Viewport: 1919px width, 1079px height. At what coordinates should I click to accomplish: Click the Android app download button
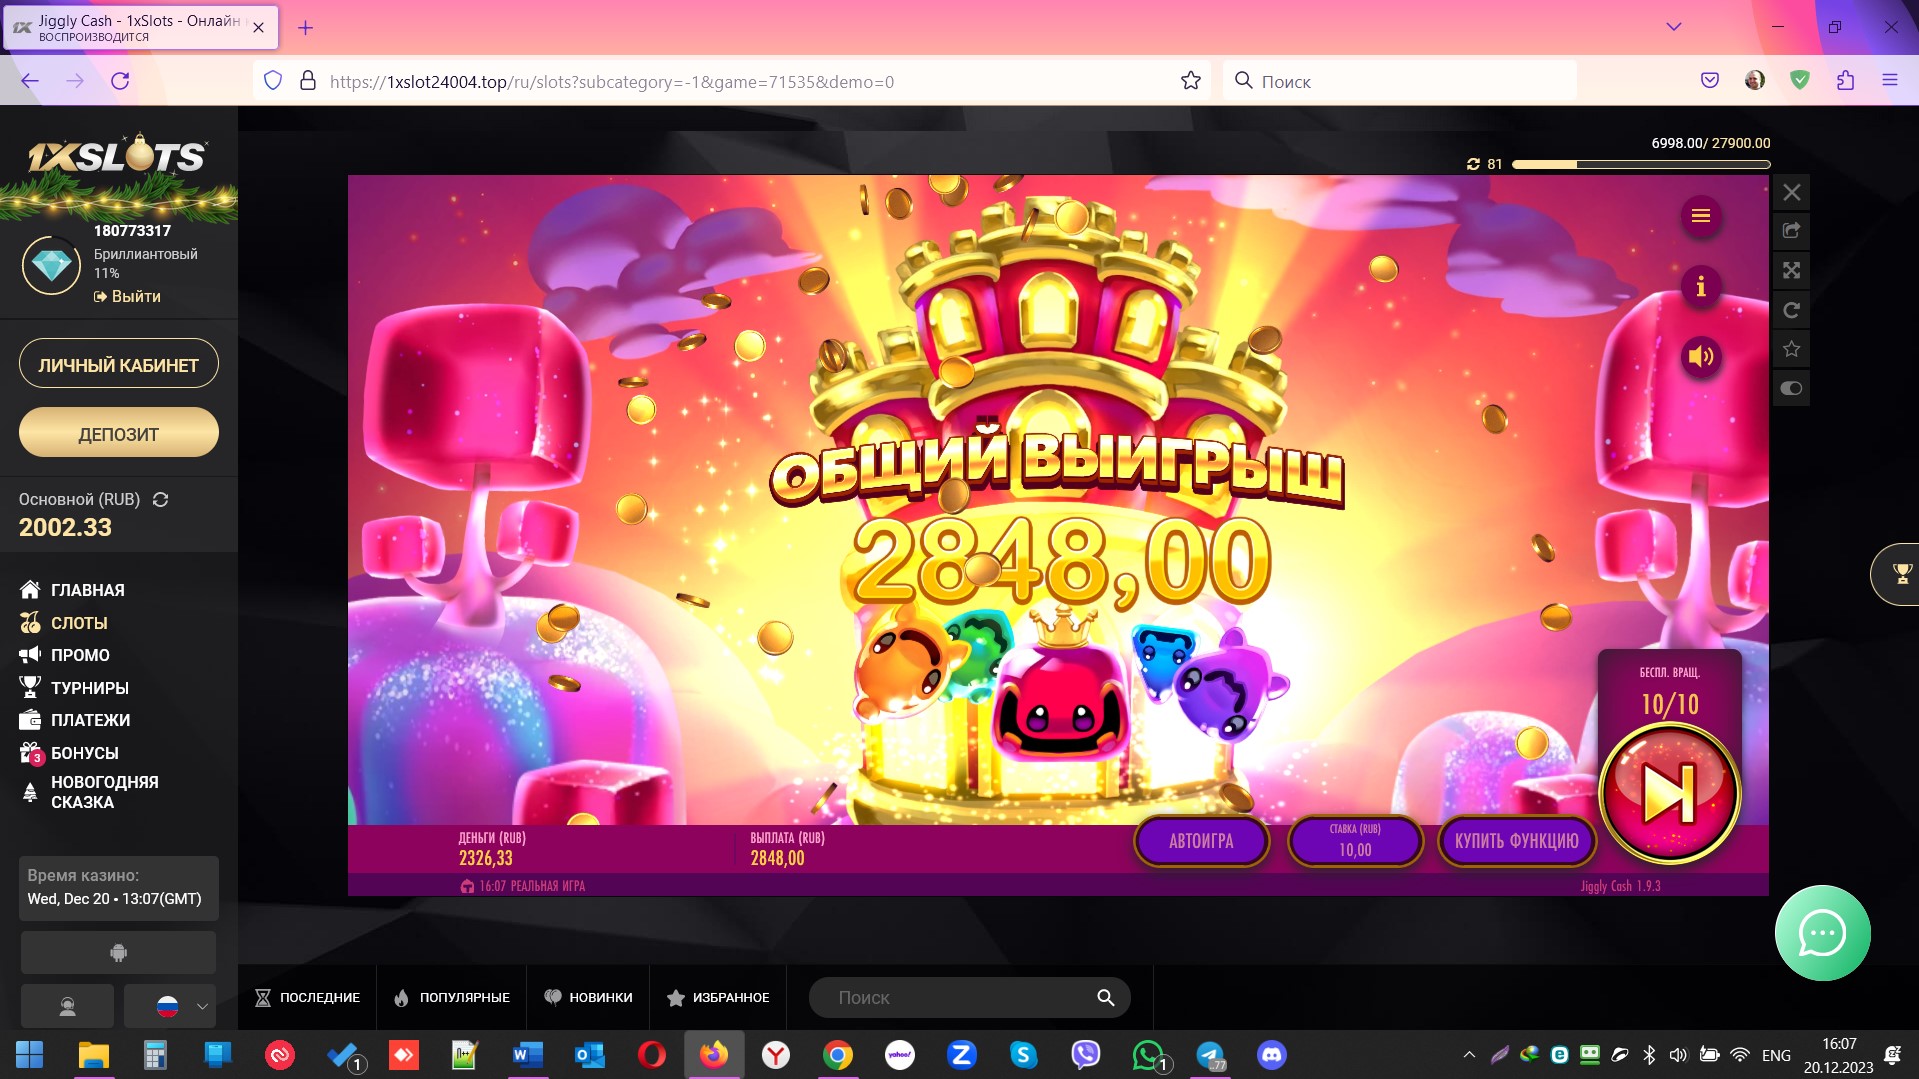tap(118, 952)
